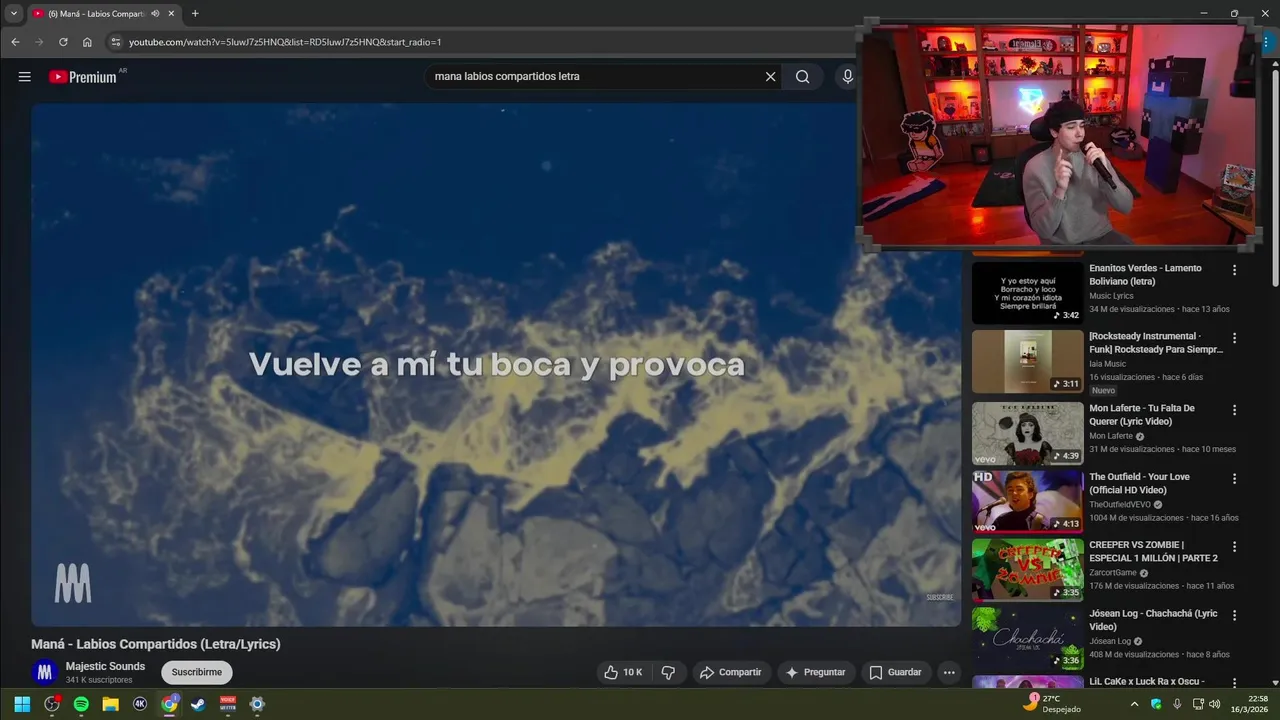
Task: Open options for Rocksteady Instrumental video
Action: [x=1234, y=338]
